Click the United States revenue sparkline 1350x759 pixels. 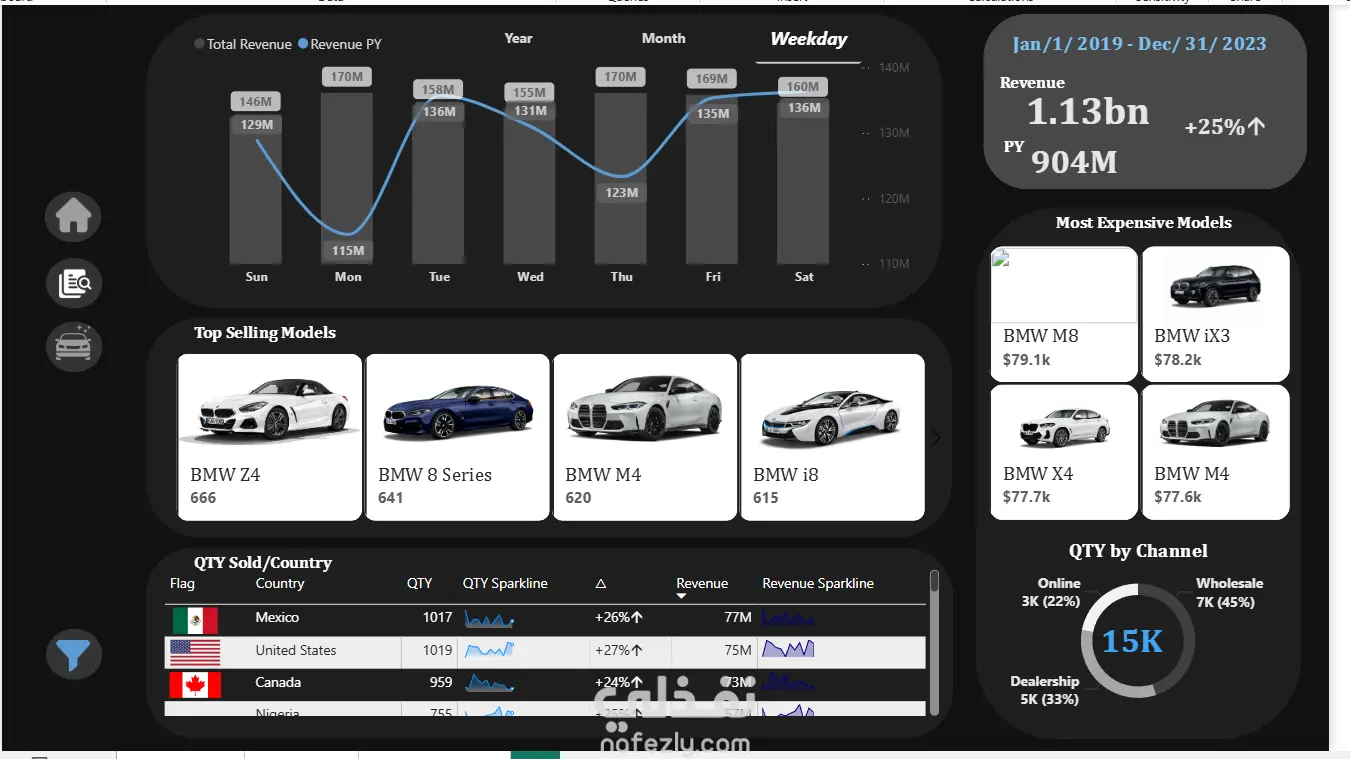click(x=788, y=650)
